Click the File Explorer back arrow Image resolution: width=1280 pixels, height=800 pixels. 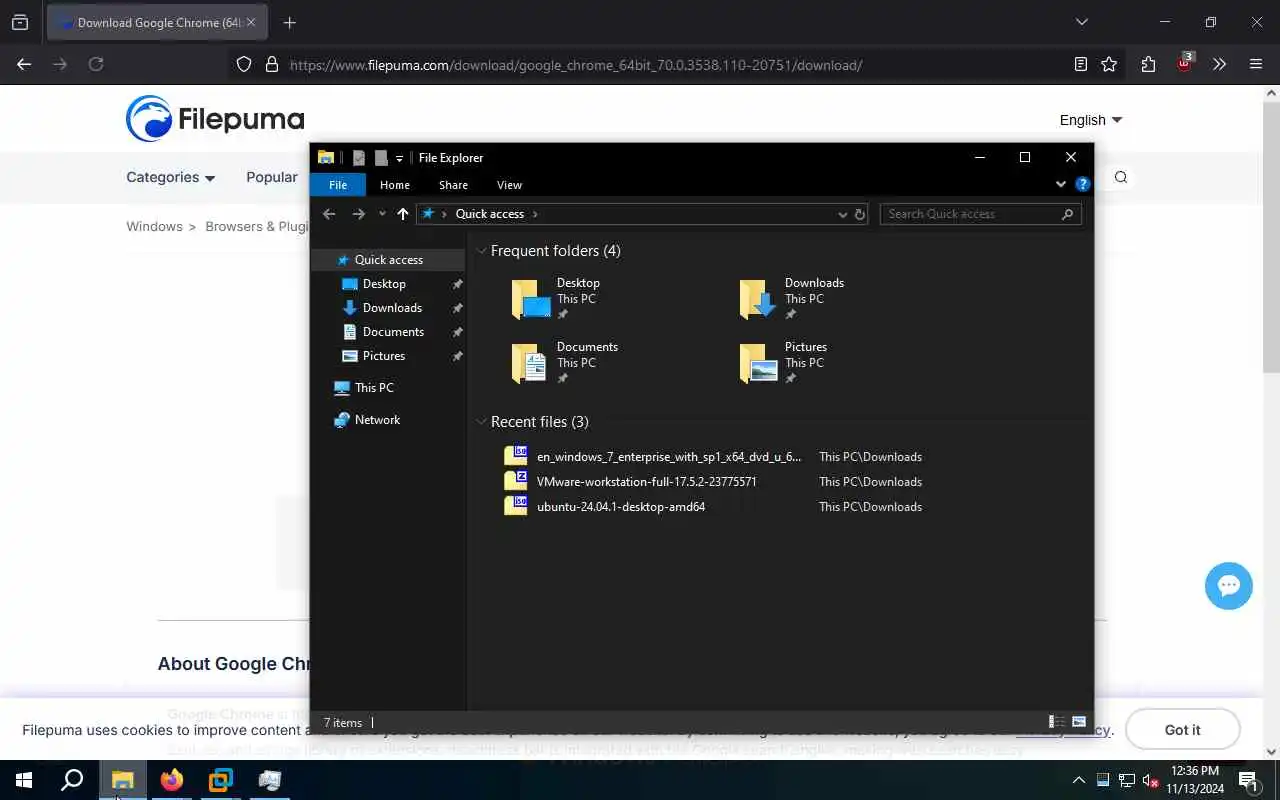pyautogui.click(x=329, y=214)
